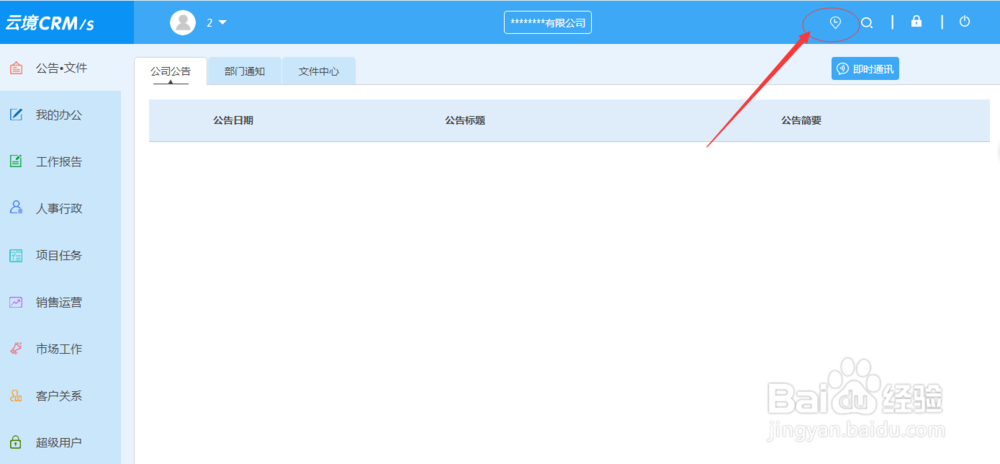Screen dimensions: 1000x464
Task: Launch 即时通讯 instant messaging button
Action: tap(865, 69)
